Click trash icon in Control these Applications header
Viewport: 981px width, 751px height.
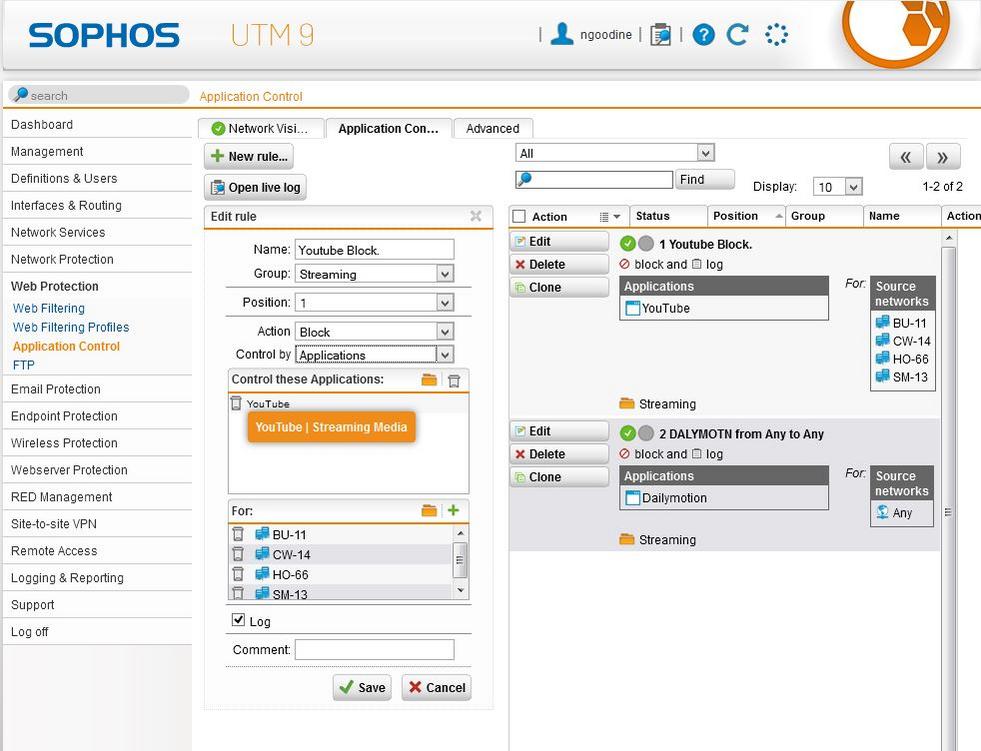[x=454, y=381]
